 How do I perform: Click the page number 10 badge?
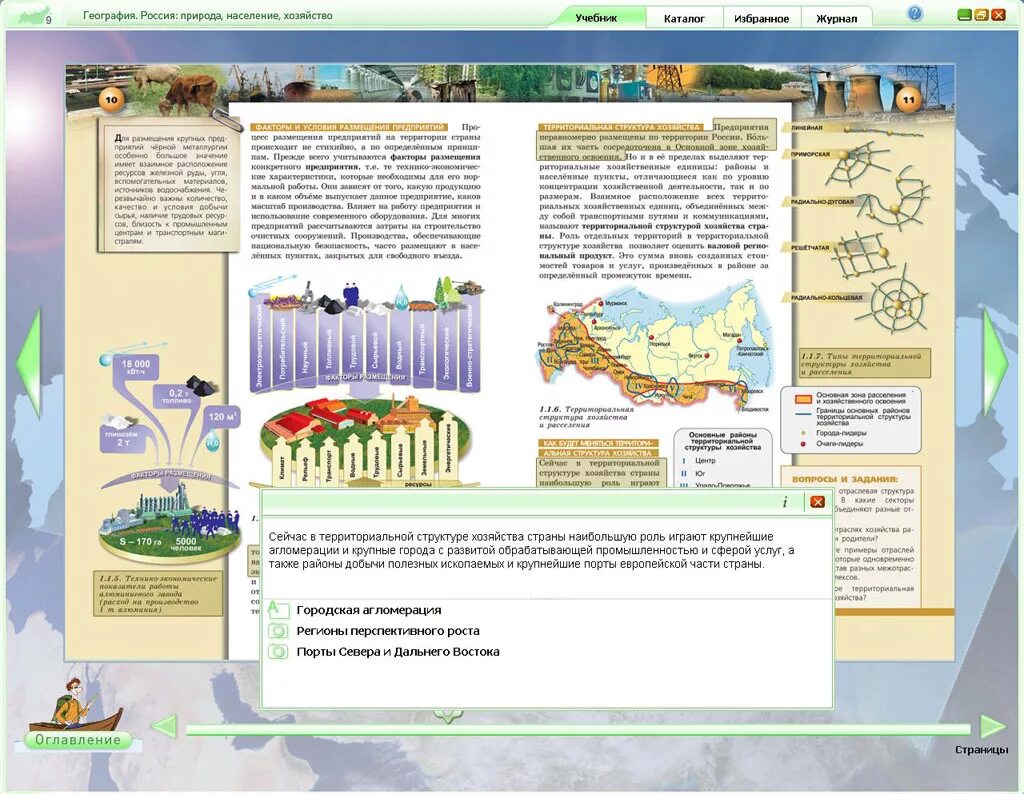111,100
